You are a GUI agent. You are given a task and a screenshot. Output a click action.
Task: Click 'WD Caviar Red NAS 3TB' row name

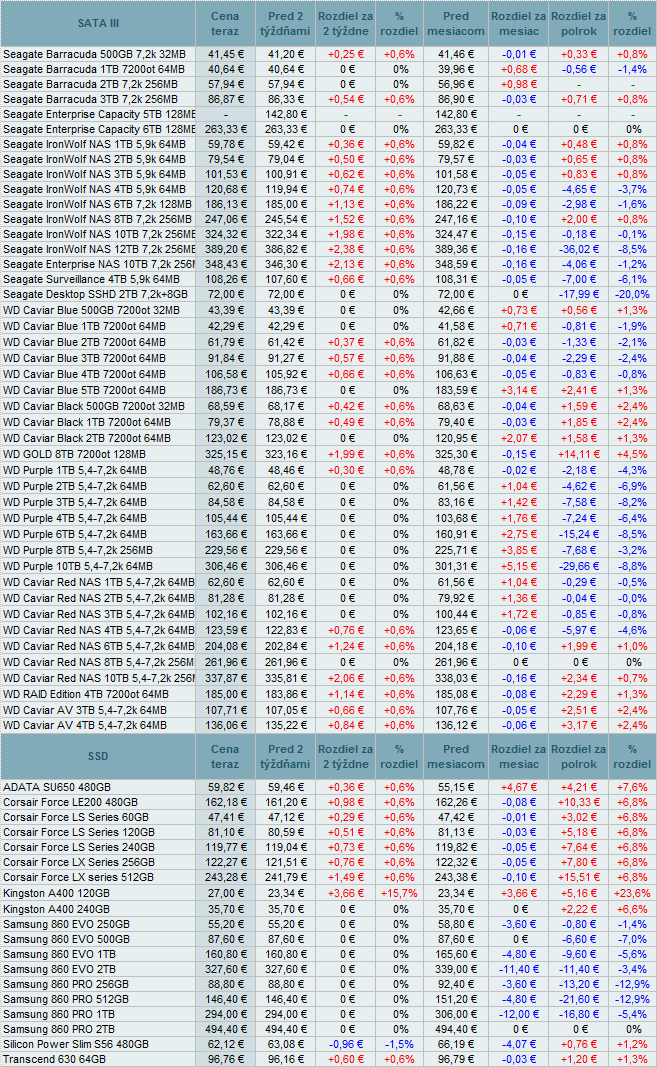pyautogui.click(x=99, y=614)
